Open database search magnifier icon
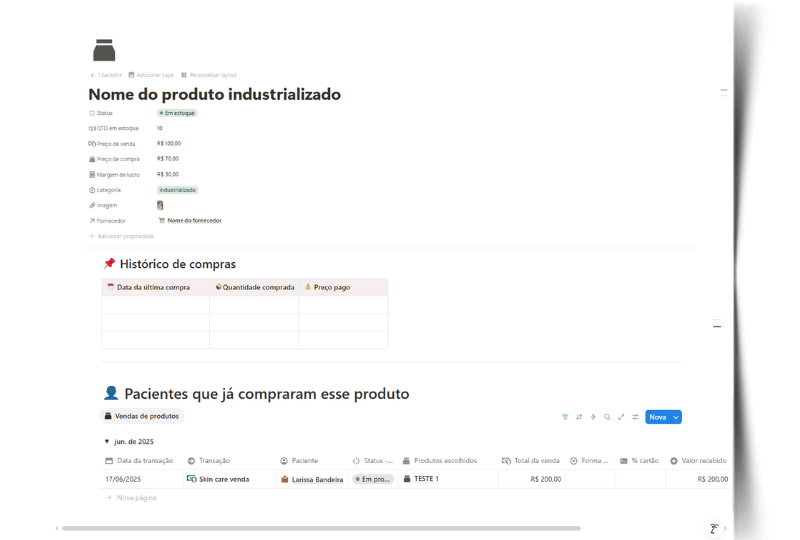Screen dimensions: 800x540 (x=607, y=417)
